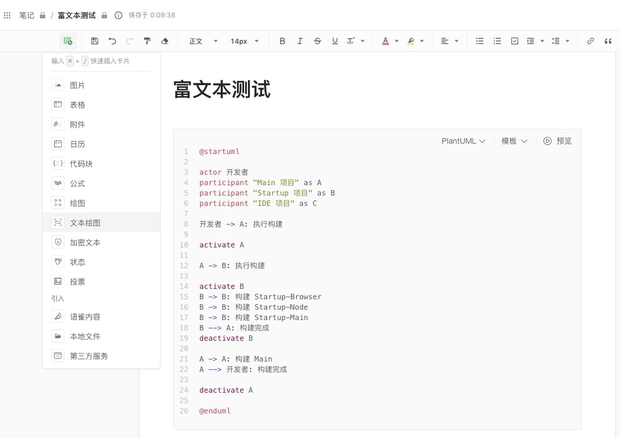620x438 pixels.
Task: Place cursor on @startuml code line
Action: pos(219,151)
